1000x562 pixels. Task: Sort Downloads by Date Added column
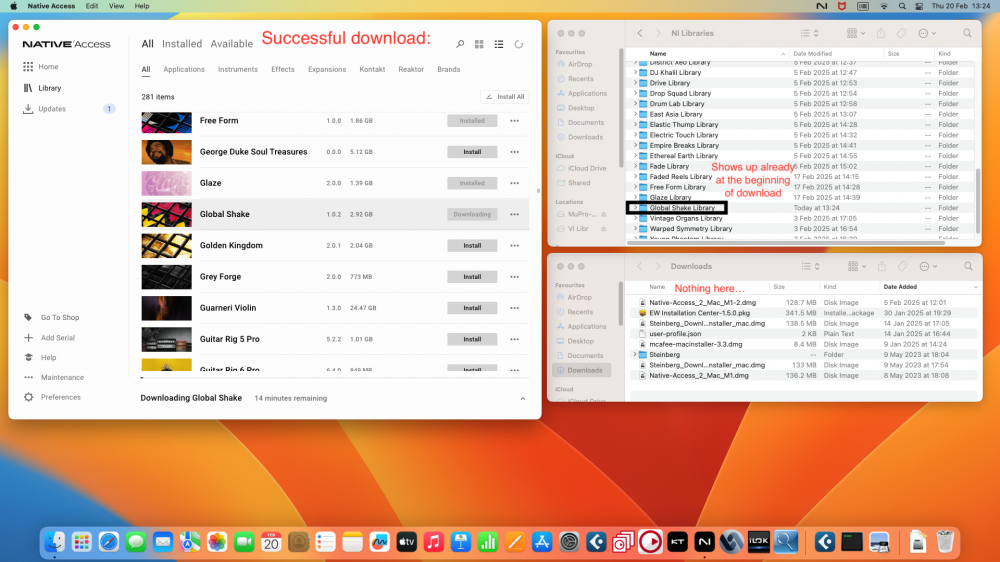click(900, 287)
